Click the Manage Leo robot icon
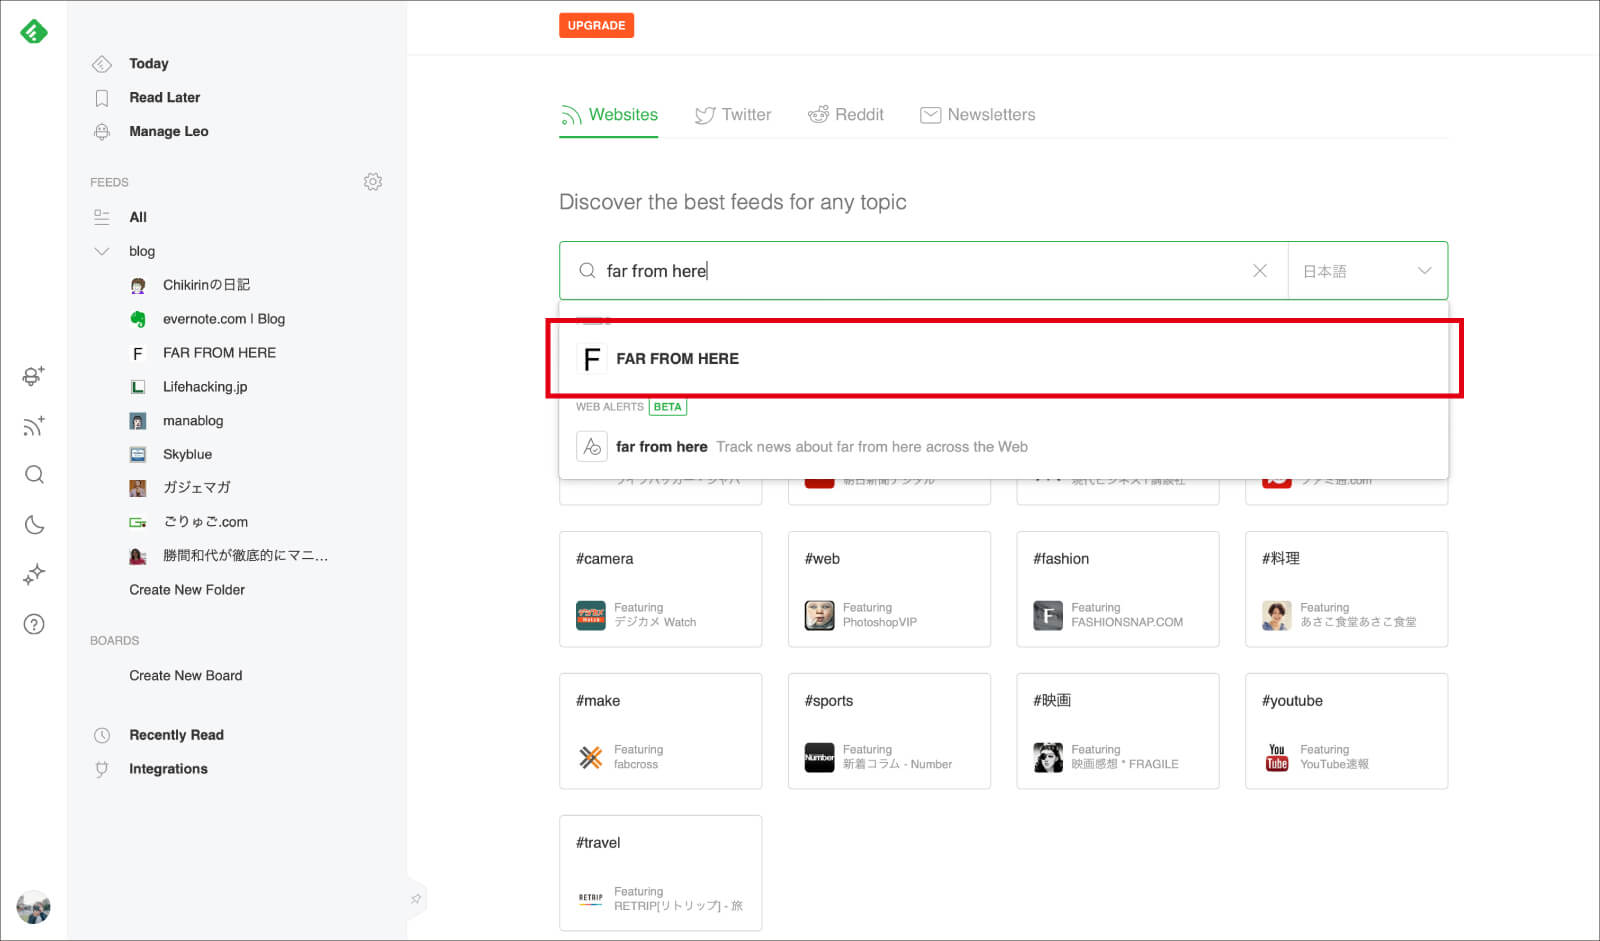Screen dimensions: 1600x941 click(102, 132)
